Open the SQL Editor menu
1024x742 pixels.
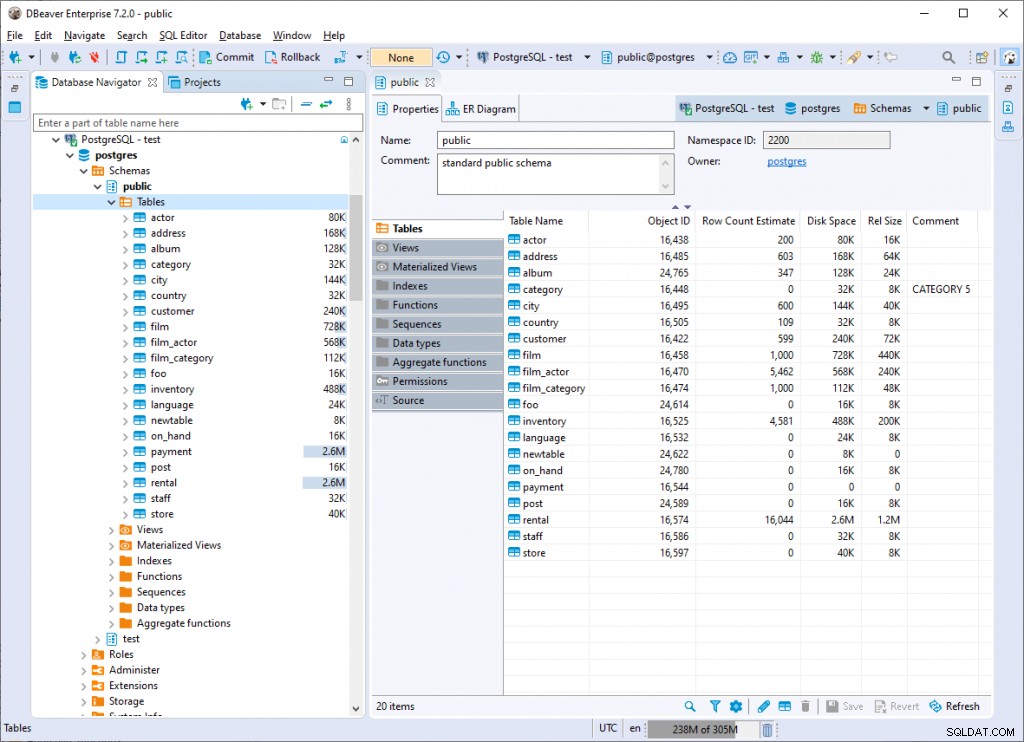coord(183,35)
